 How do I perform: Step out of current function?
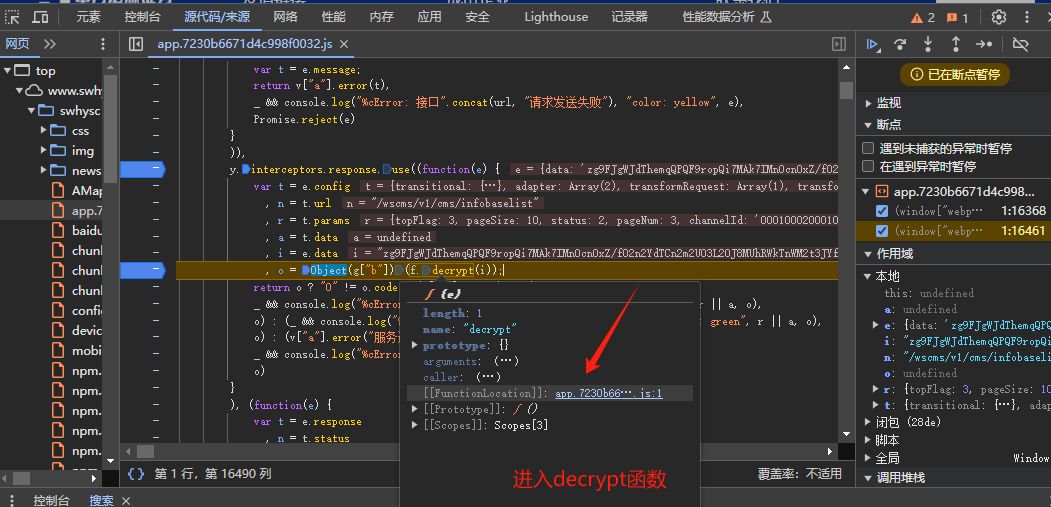click(x=956, y=44)
